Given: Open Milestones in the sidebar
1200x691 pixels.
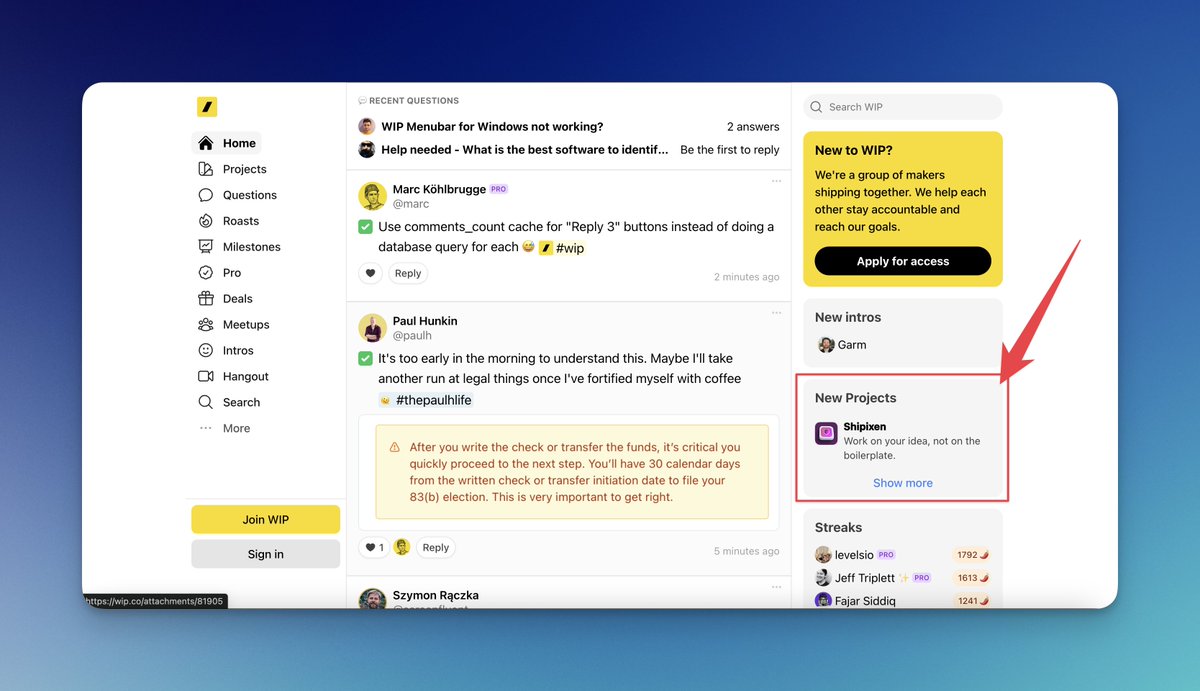Looking at the screenshot, I should [239, 247].
